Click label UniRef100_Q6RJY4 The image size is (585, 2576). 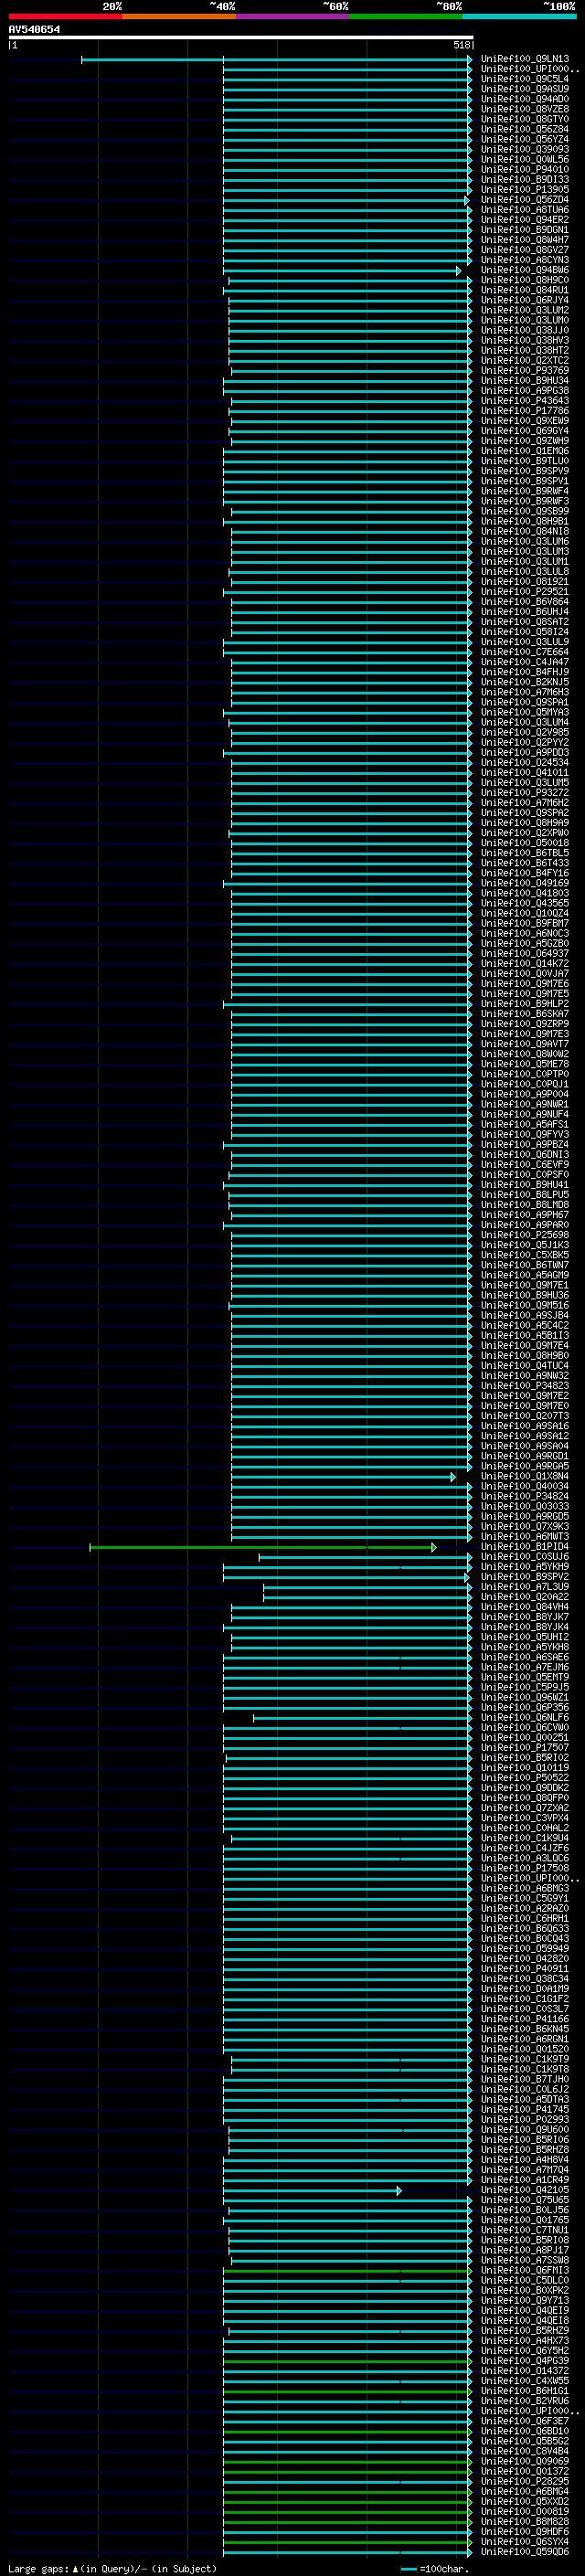(x=525, y=300)
